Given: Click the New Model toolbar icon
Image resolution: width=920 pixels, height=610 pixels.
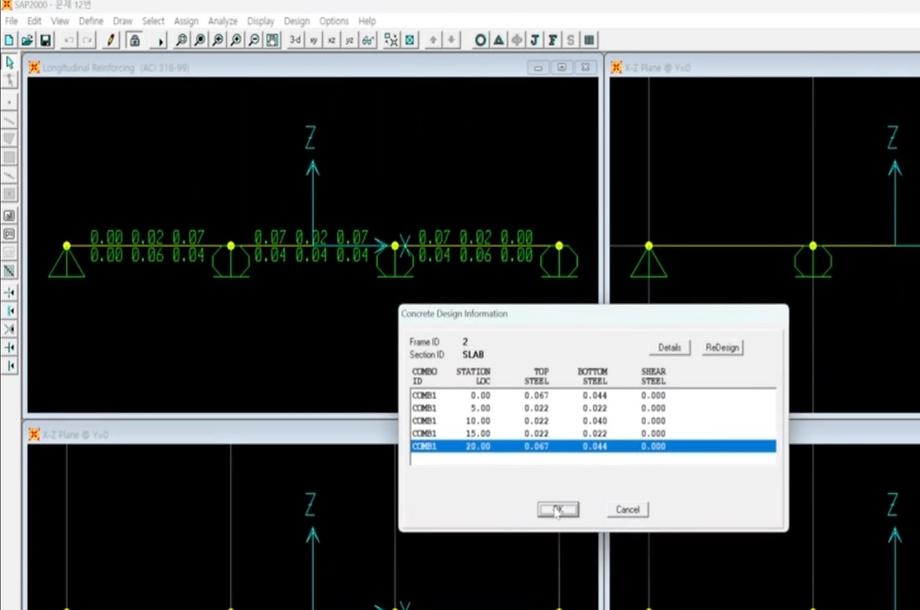Looking at the screenshot, I should [x=9, y=40].
